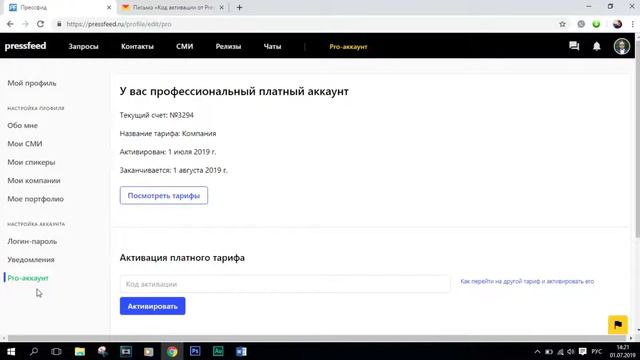Open the Chrome profile avatar icon
The image size is (640, 360).
617,24
